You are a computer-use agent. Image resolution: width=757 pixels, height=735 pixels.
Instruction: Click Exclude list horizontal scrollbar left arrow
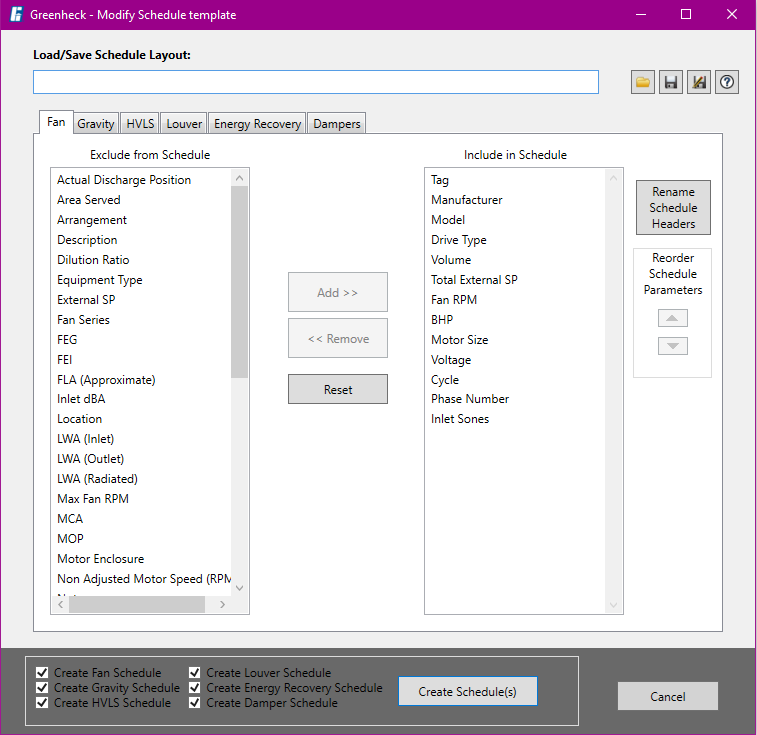coord(61,604)
